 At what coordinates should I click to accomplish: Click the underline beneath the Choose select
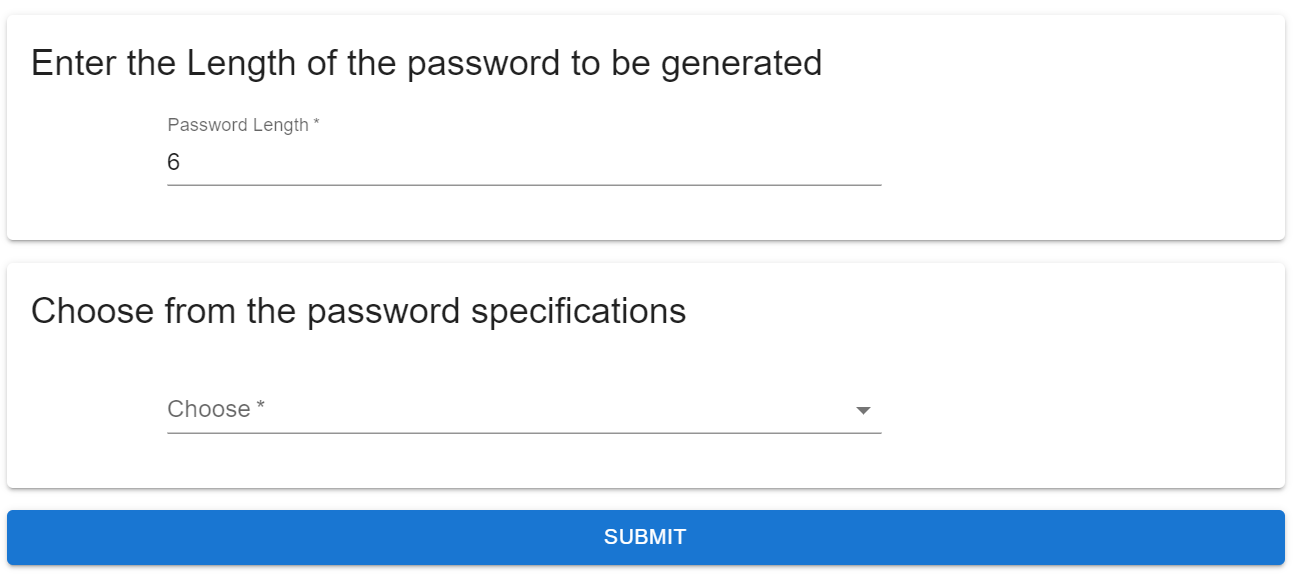click(x=524, y=433)
